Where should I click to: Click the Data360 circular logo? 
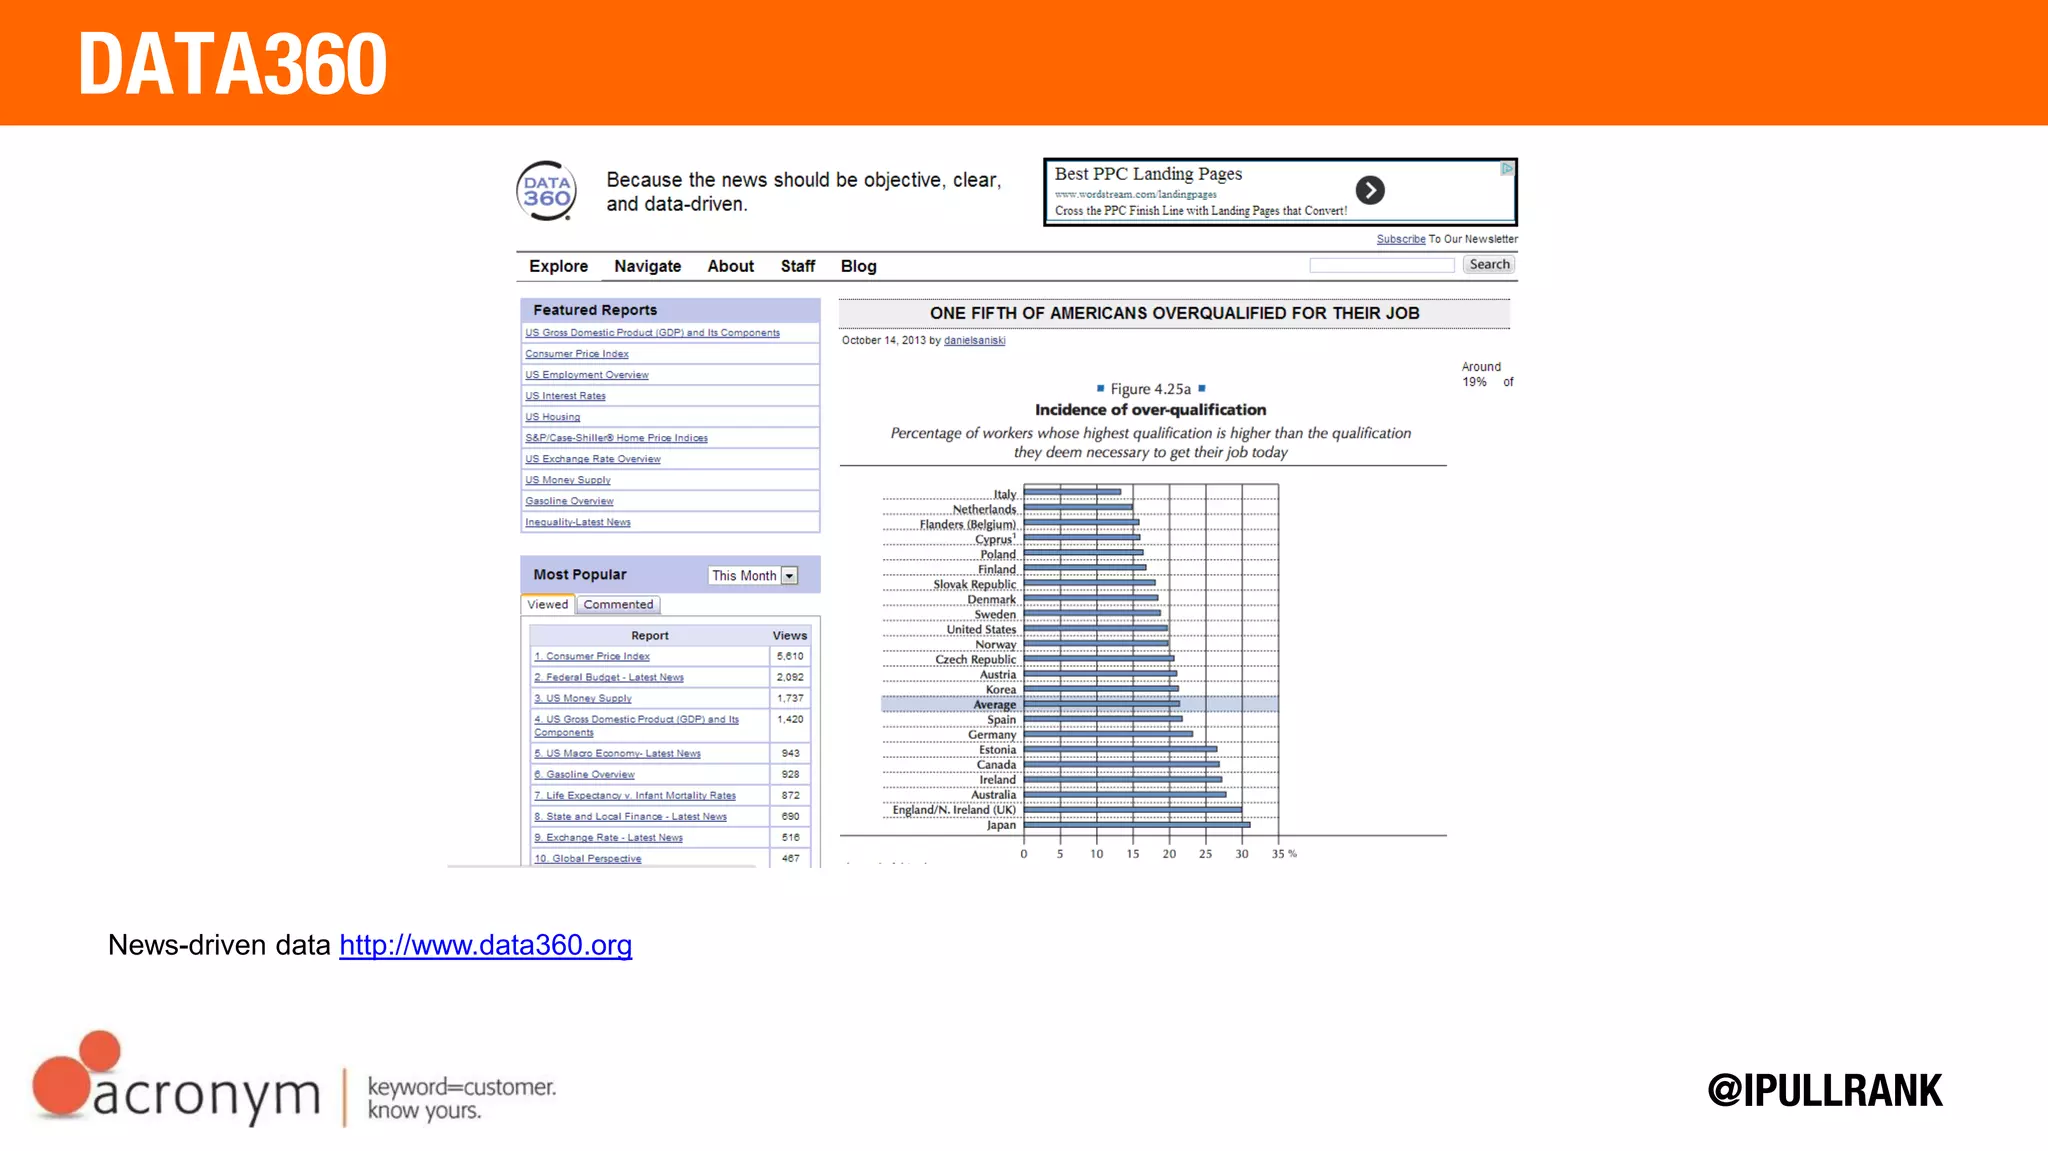pos(546,191)
